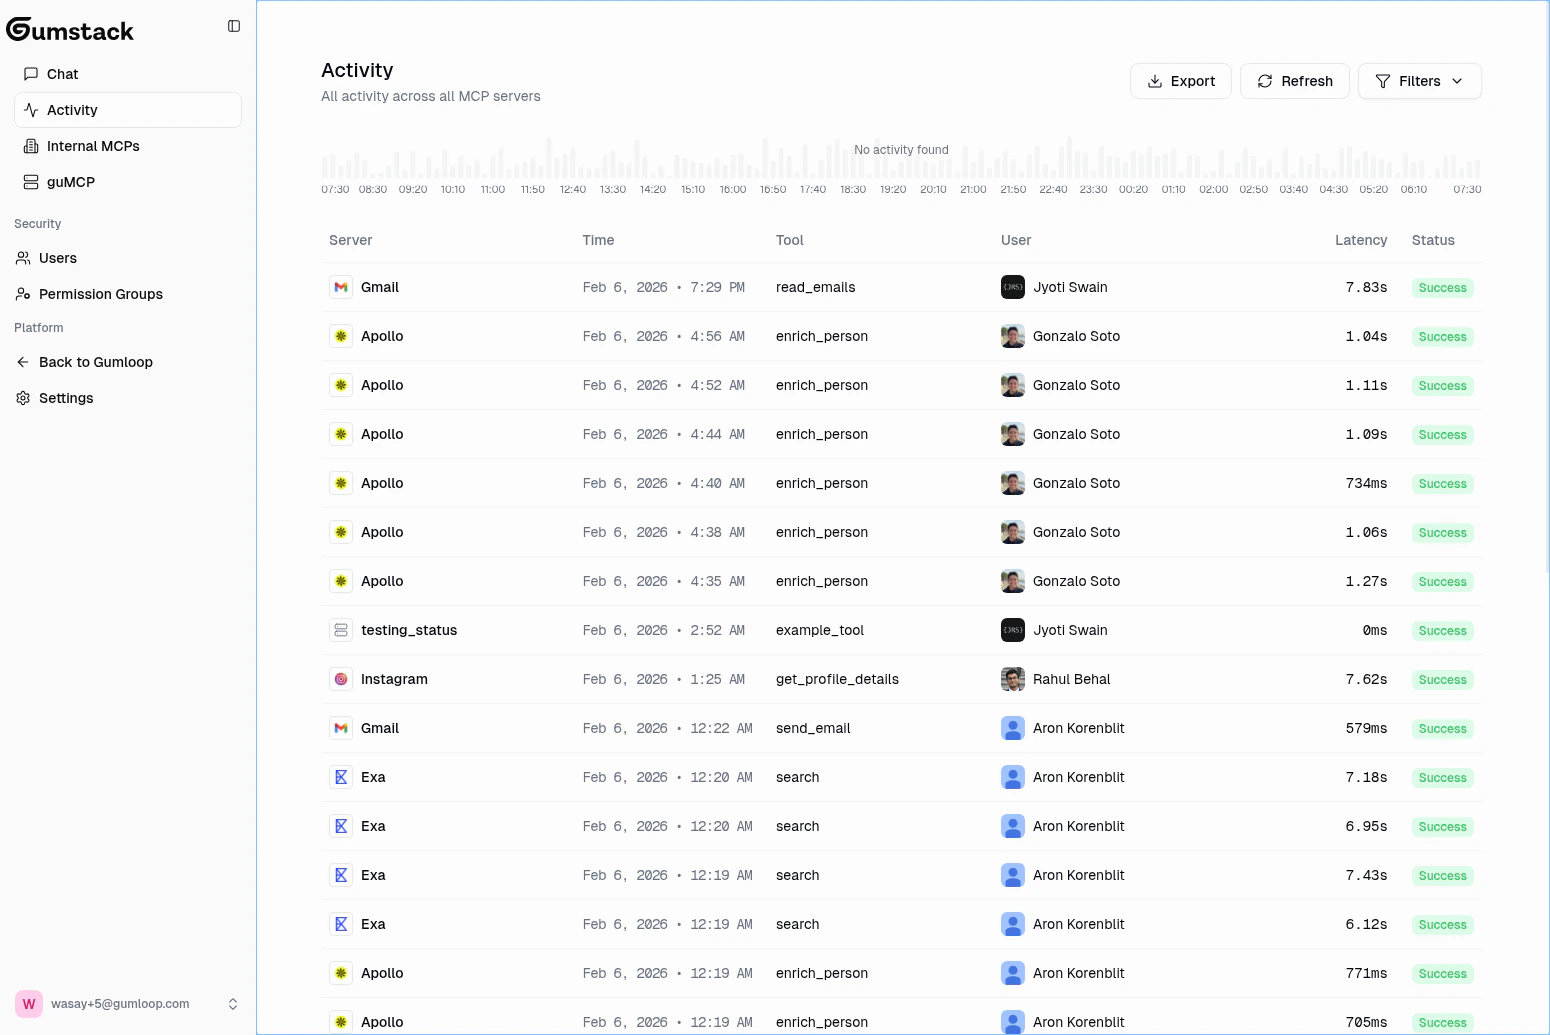Click the Instagram server icon
This screenshot has height=1035, width=1550.
click(341, 679)
